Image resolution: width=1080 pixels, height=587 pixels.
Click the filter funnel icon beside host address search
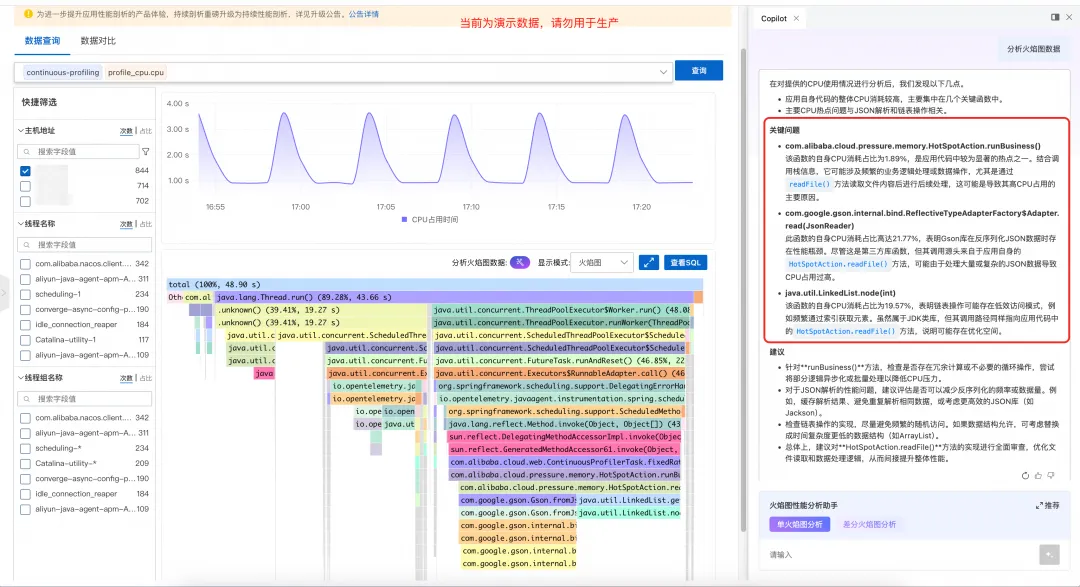[x=145, y=152]
